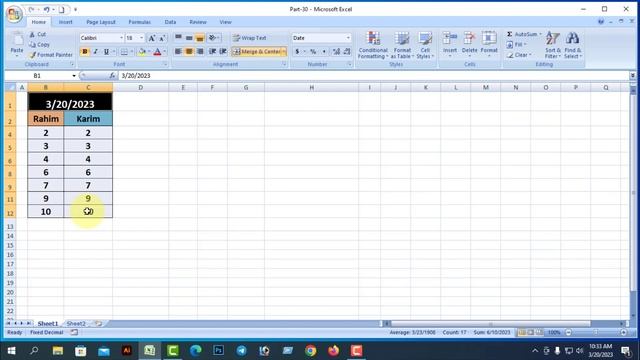640x360 pixels.
Task: Expand the Font group dialog launcher
Action: (x=165, y=64)
